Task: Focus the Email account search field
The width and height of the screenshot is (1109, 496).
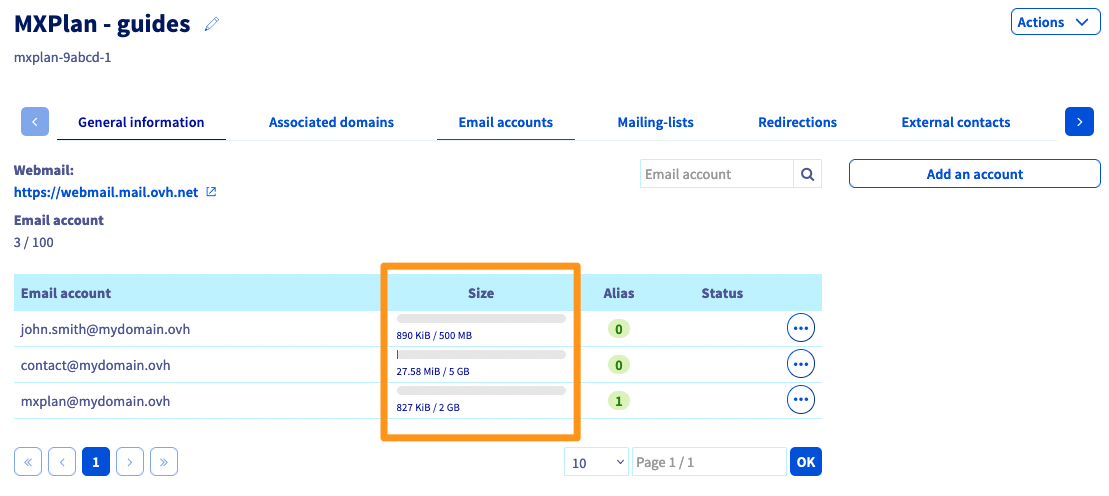Action: tap(716, 174)
